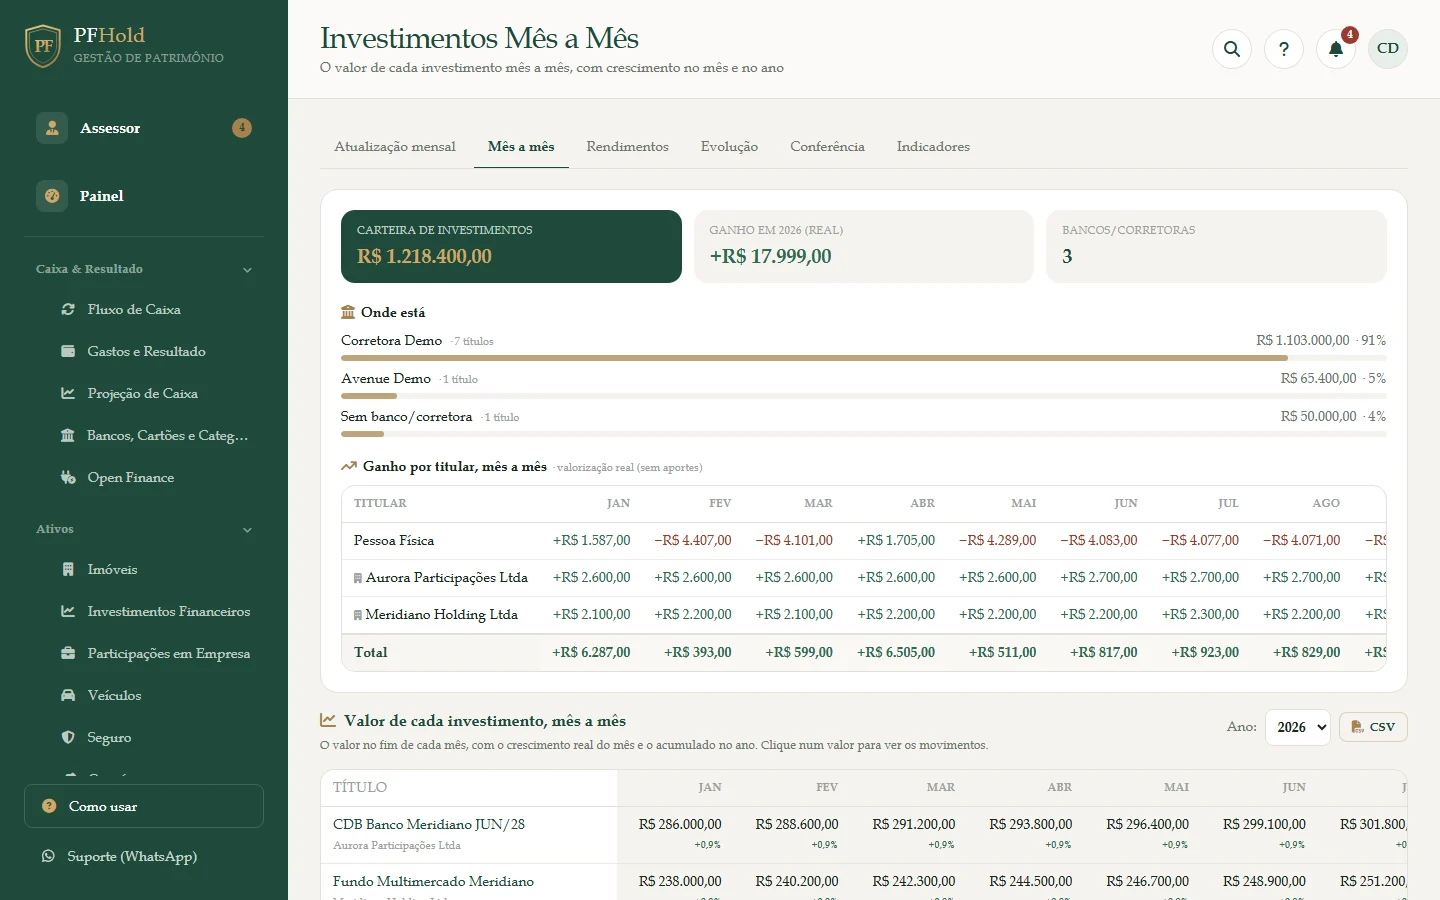Screen dimensions: 1440x900
Task: Switch to the Atualização mensal tab
Action: pos(395,147)
